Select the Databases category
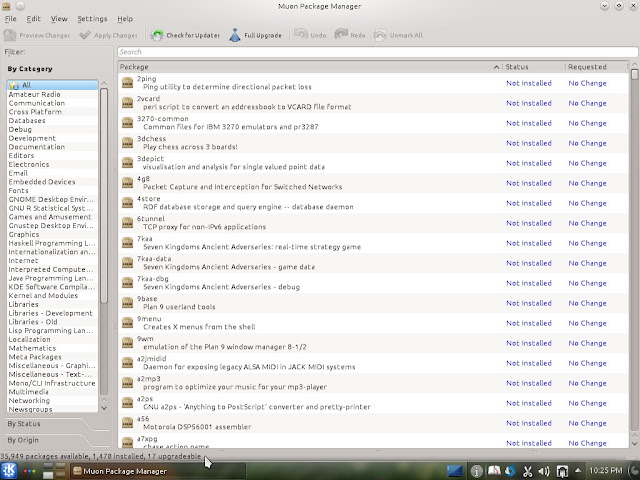The height and width of the screenshot is (480, 640). tap(52, 120)
